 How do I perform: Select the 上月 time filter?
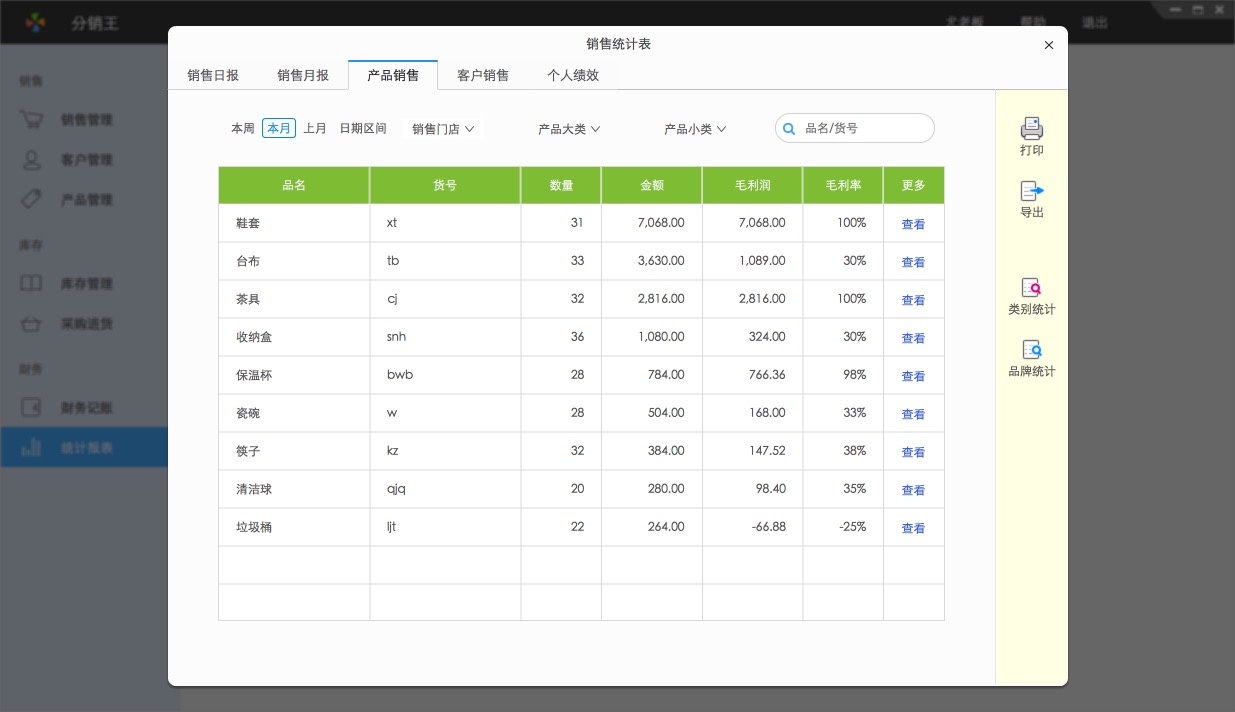click(x=315, y=129)
